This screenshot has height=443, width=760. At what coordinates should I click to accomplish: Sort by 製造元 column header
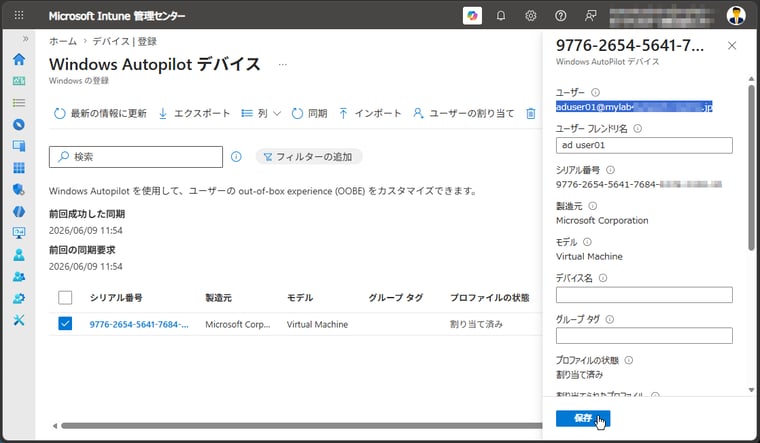tap(219, 298)
